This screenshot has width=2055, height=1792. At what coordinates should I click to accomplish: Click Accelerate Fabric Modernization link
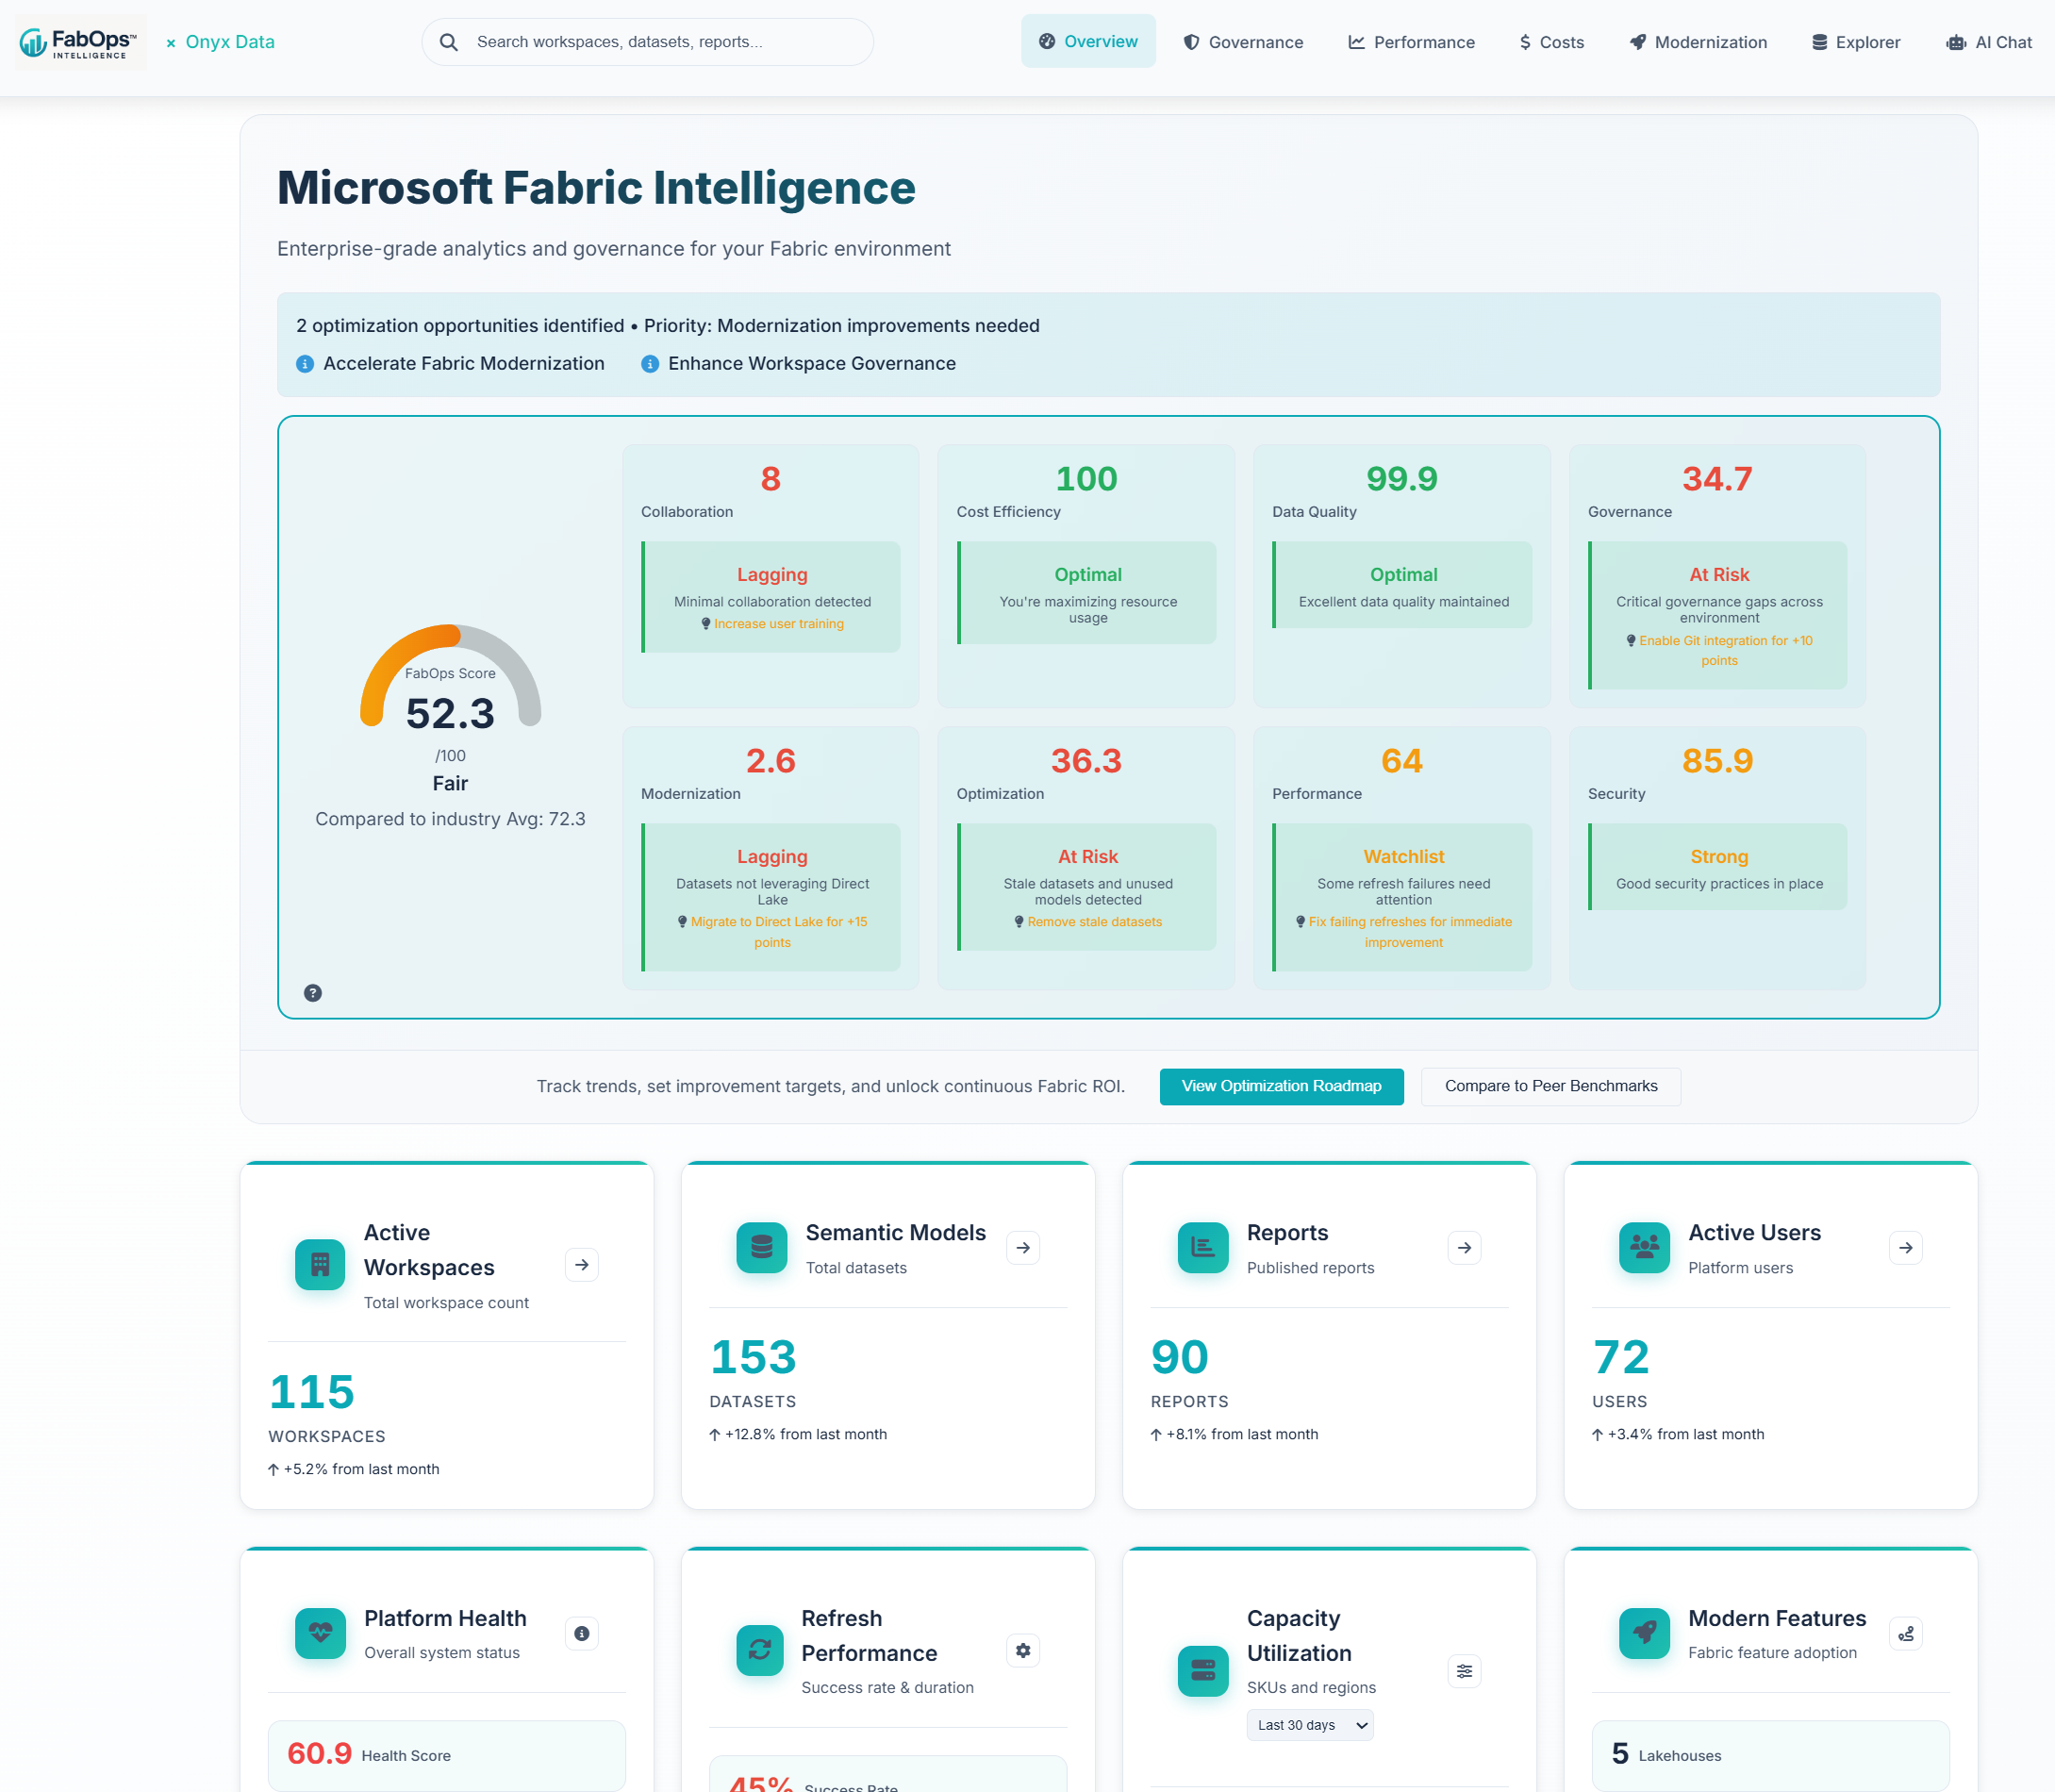click(x=463, y=364)
